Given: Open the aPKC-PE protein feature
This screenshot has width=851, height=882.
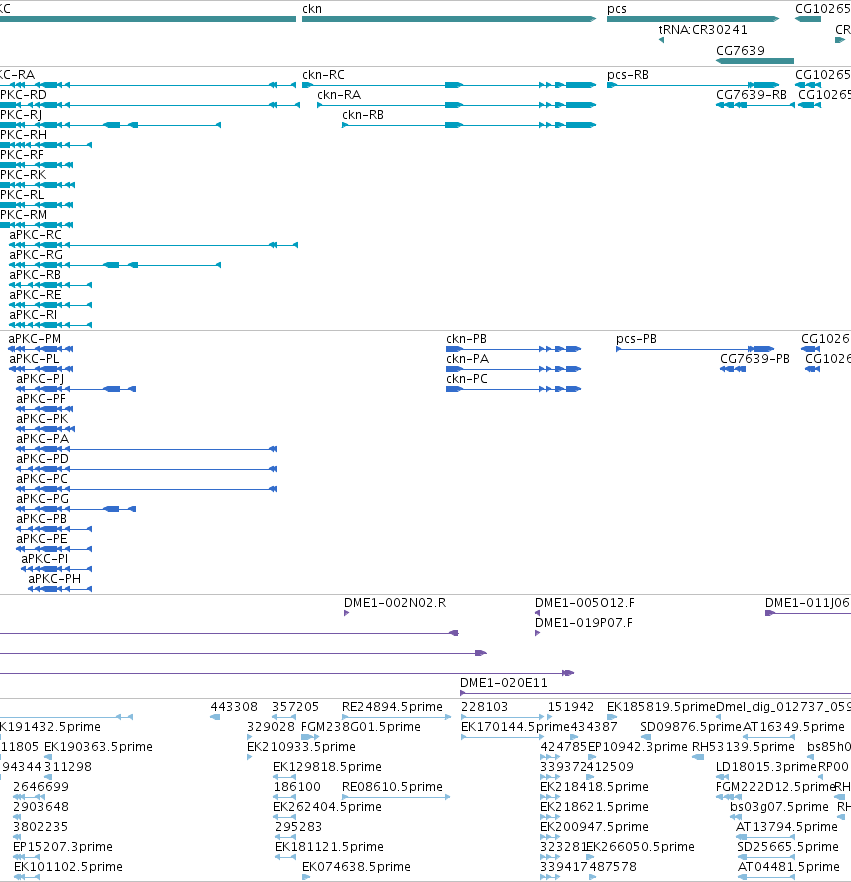Looking at the screenshot, I should click(x=54, y=549).
